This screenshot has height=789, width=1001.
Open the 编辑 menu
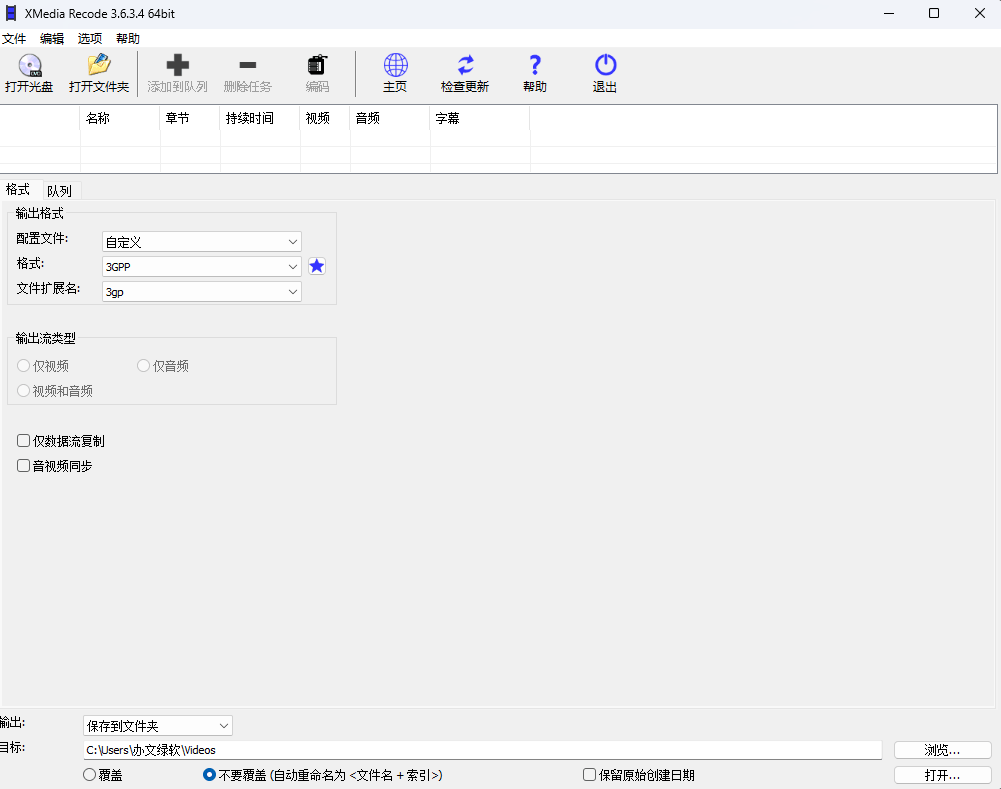[52, 38]
